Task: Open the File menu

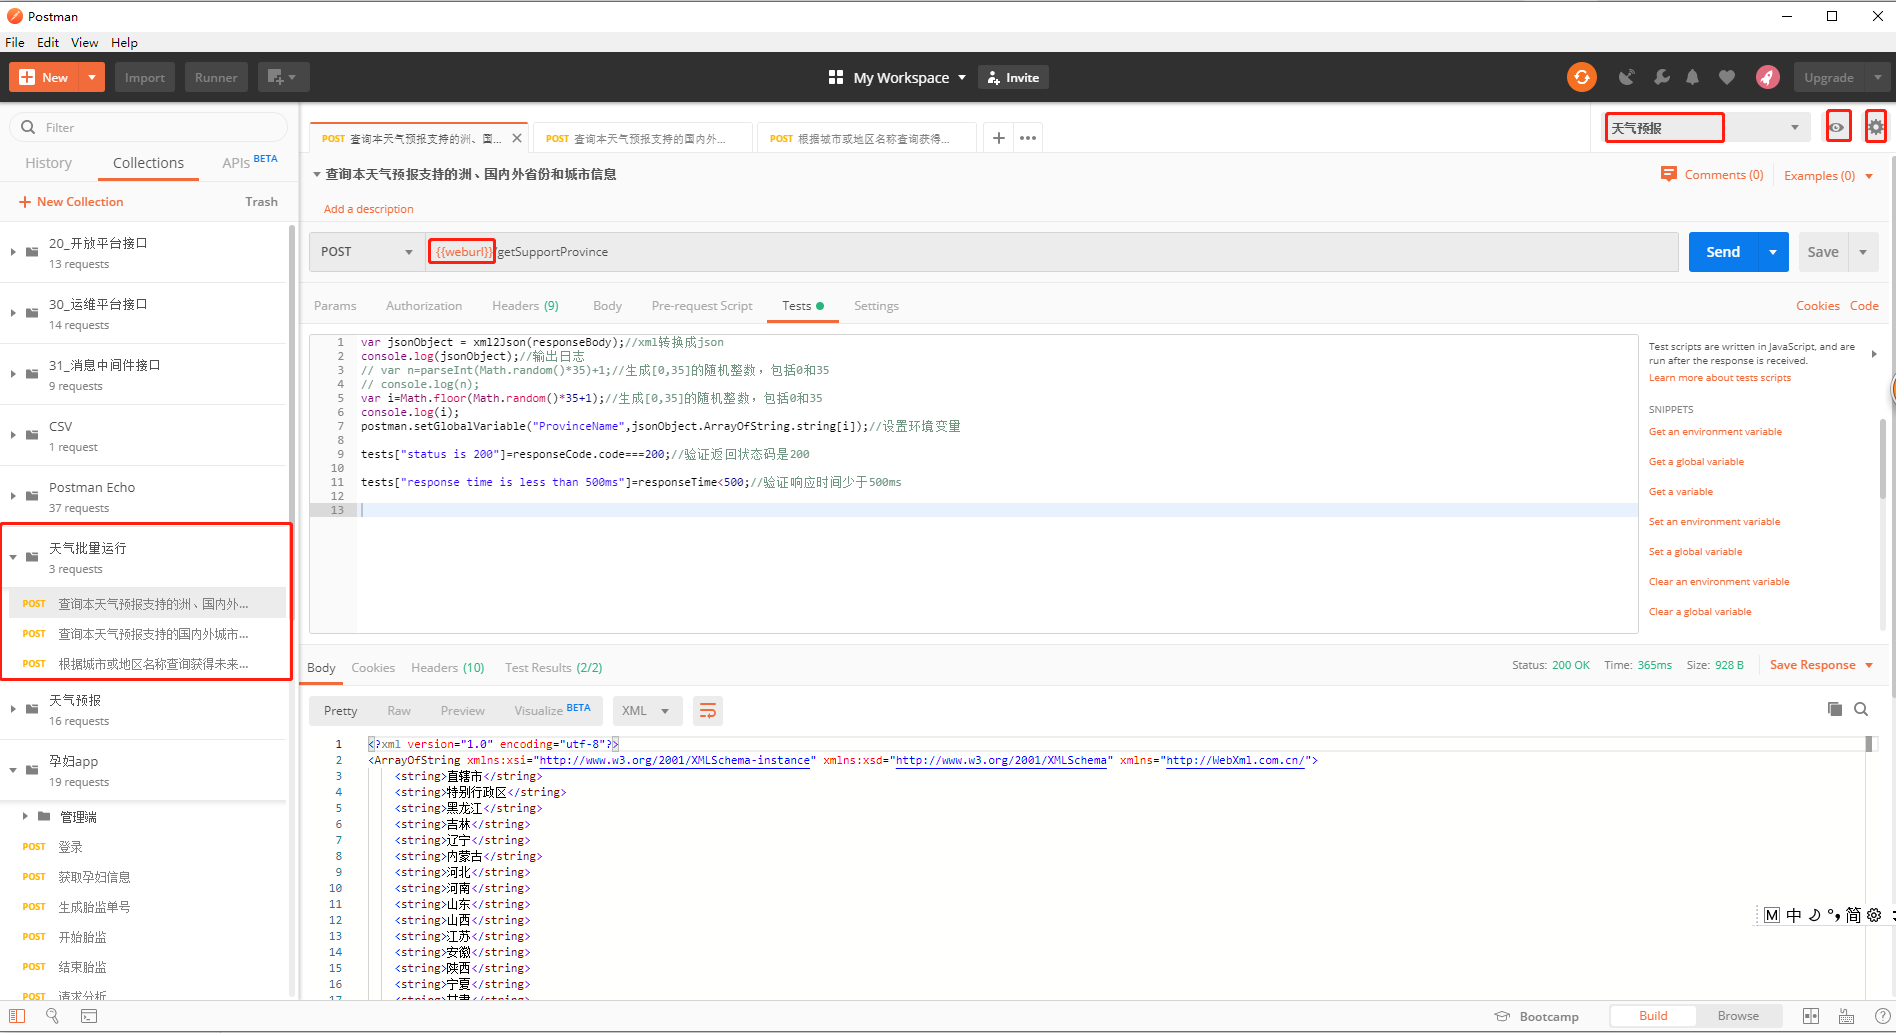Action: [x=15, y=42]
